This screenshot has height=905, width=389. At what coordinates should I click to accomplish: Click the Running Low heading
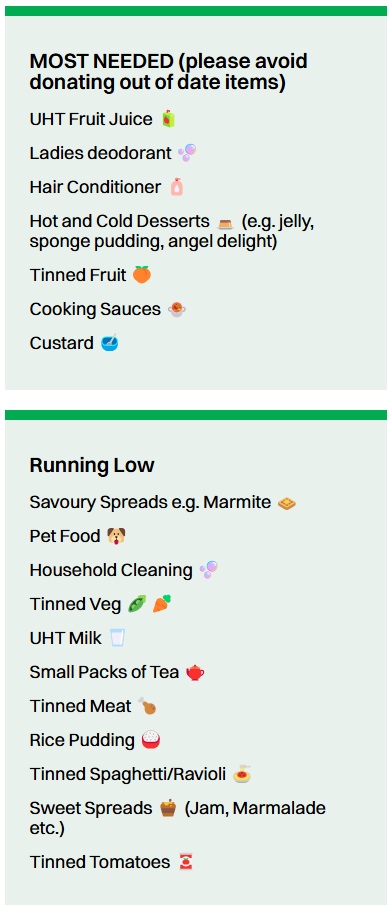[x=92, y=465]
